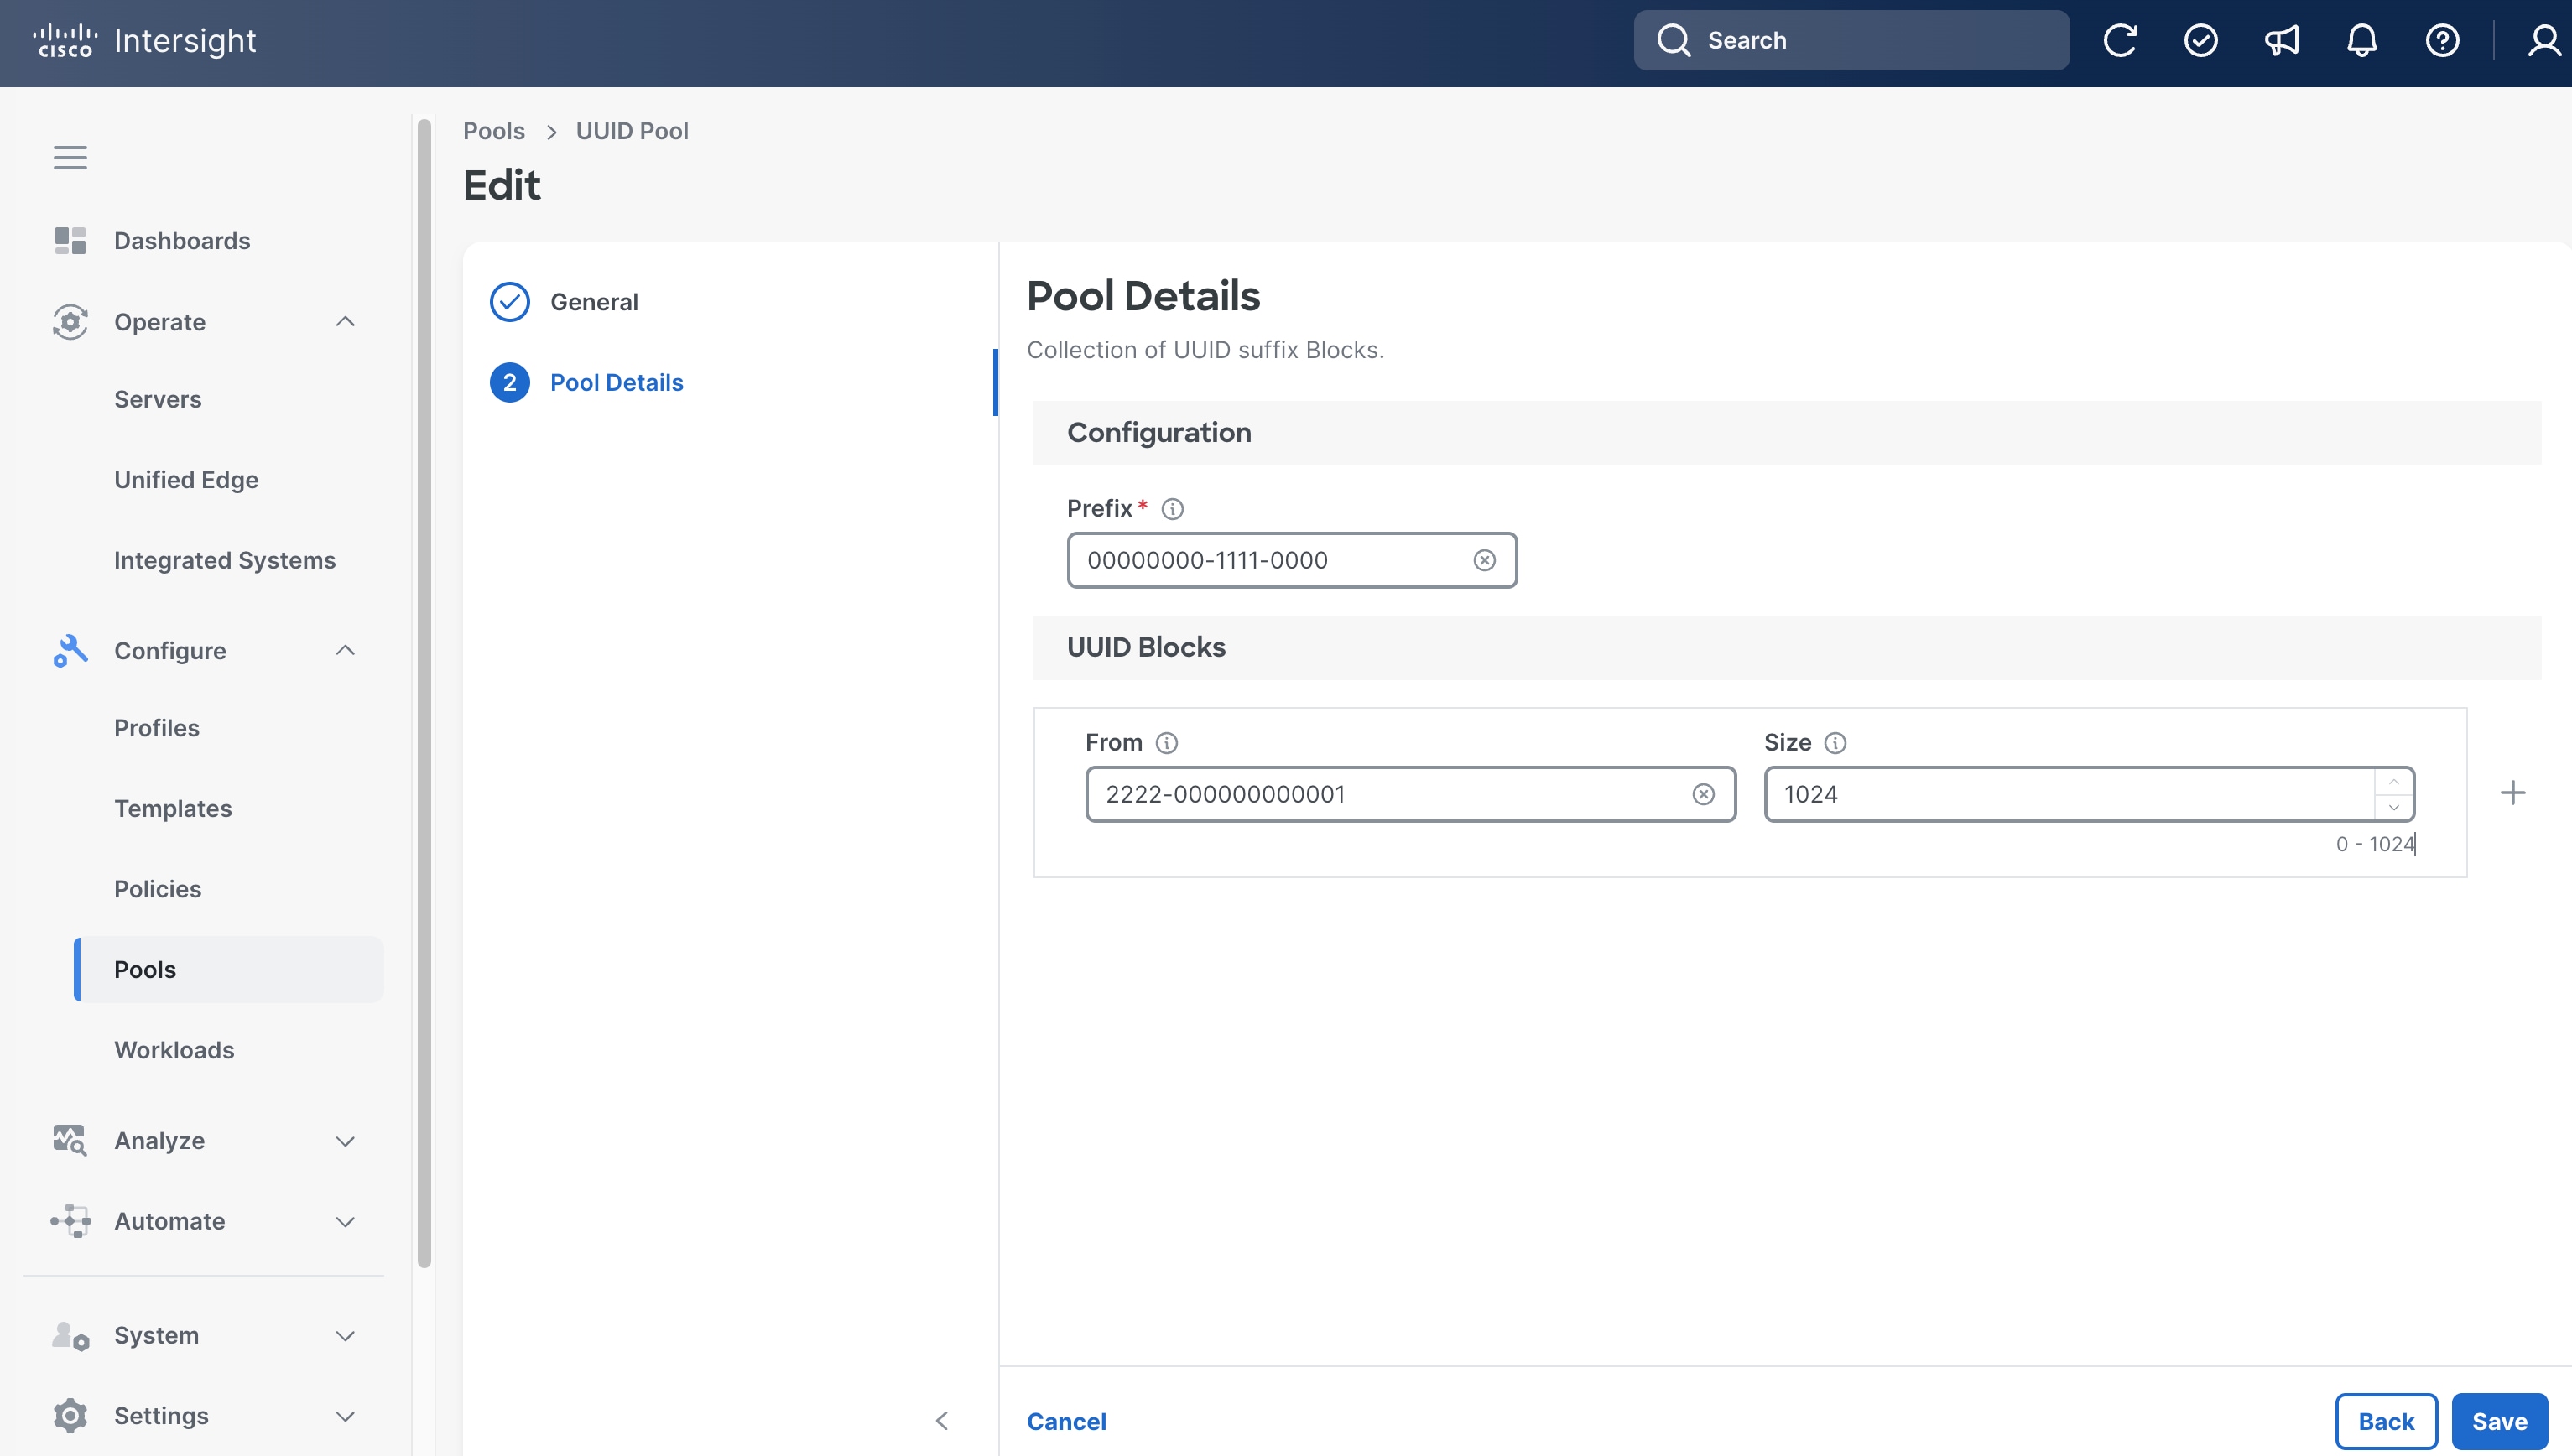Click the System user-gear icon

coord(70,1335)
